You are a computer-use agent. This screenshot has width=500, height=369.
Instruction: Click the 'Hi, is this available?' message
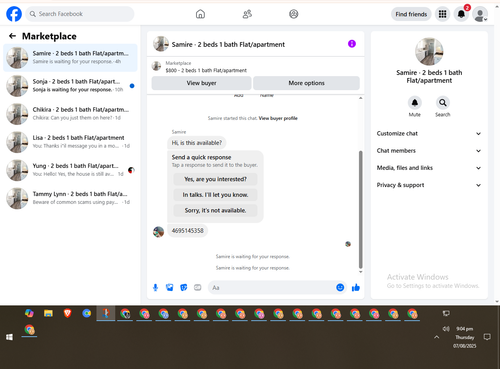pos(197,143)
